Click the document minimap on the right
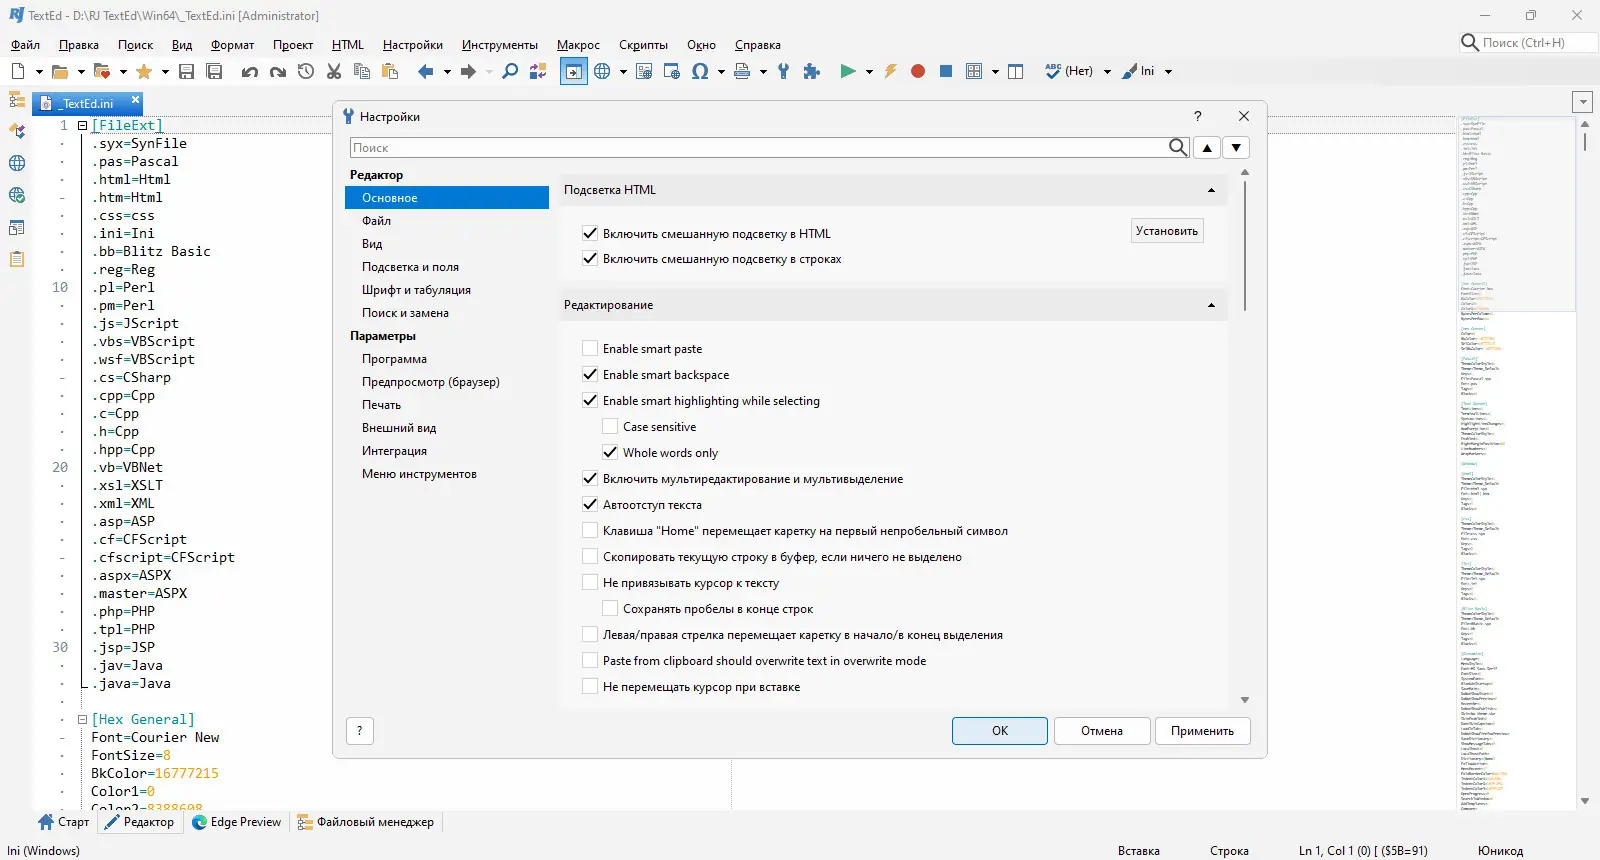 [1514, 463]
